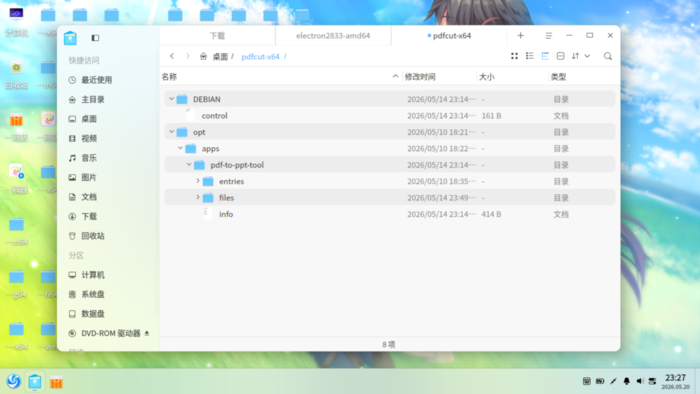The image size is (700, 394).
Task: Open the dropdown arrow beside sort
Action: (x=587, y=56)
